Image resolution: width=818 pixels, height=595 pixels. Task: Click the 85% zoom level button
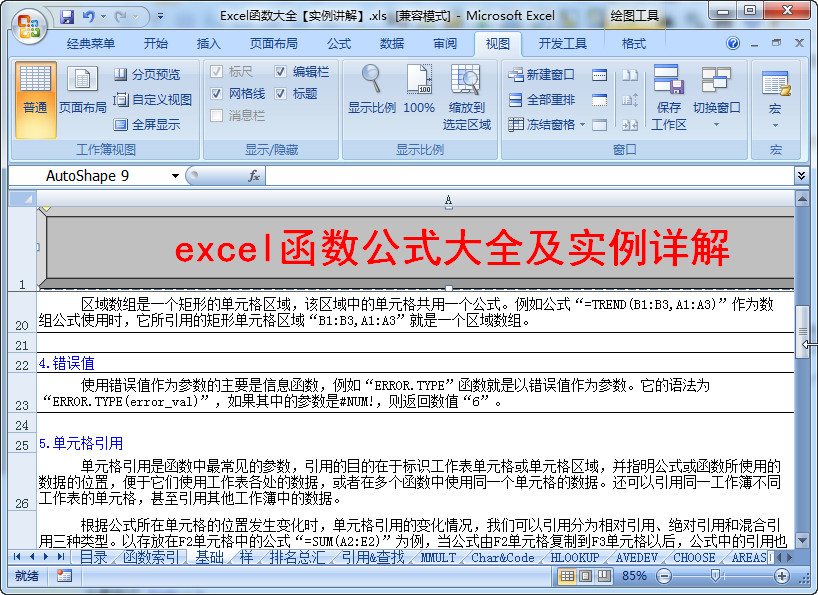tap(634, 576)
